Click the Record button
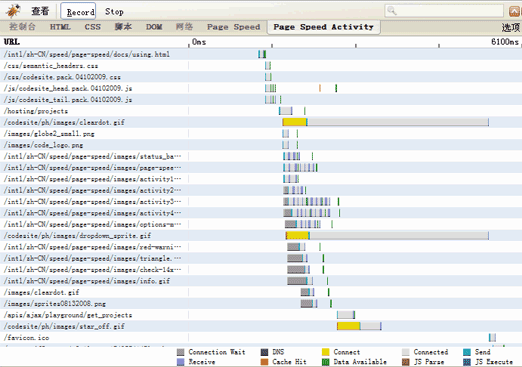This screenshot has height=367, width=522. 78,11
